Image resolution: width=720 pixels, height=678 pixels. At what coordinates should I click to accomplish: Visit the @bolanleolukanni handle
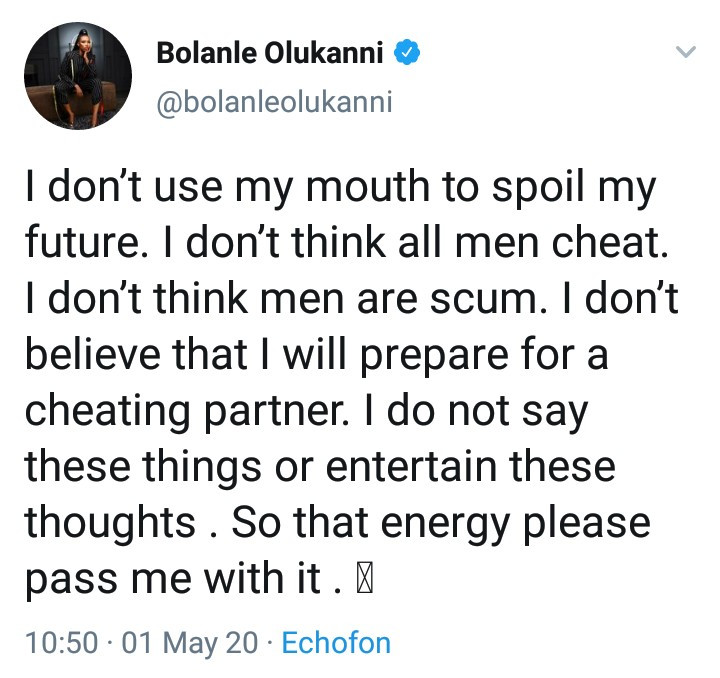click(275, 102)
